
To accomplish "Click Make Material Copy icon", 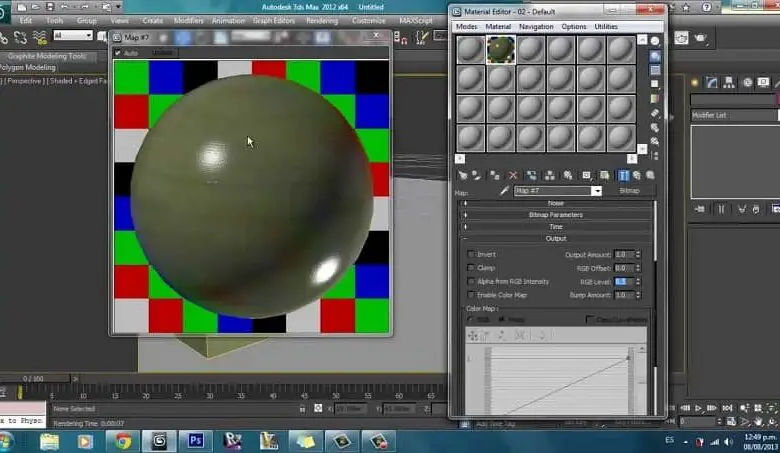I will coord(531,175).
